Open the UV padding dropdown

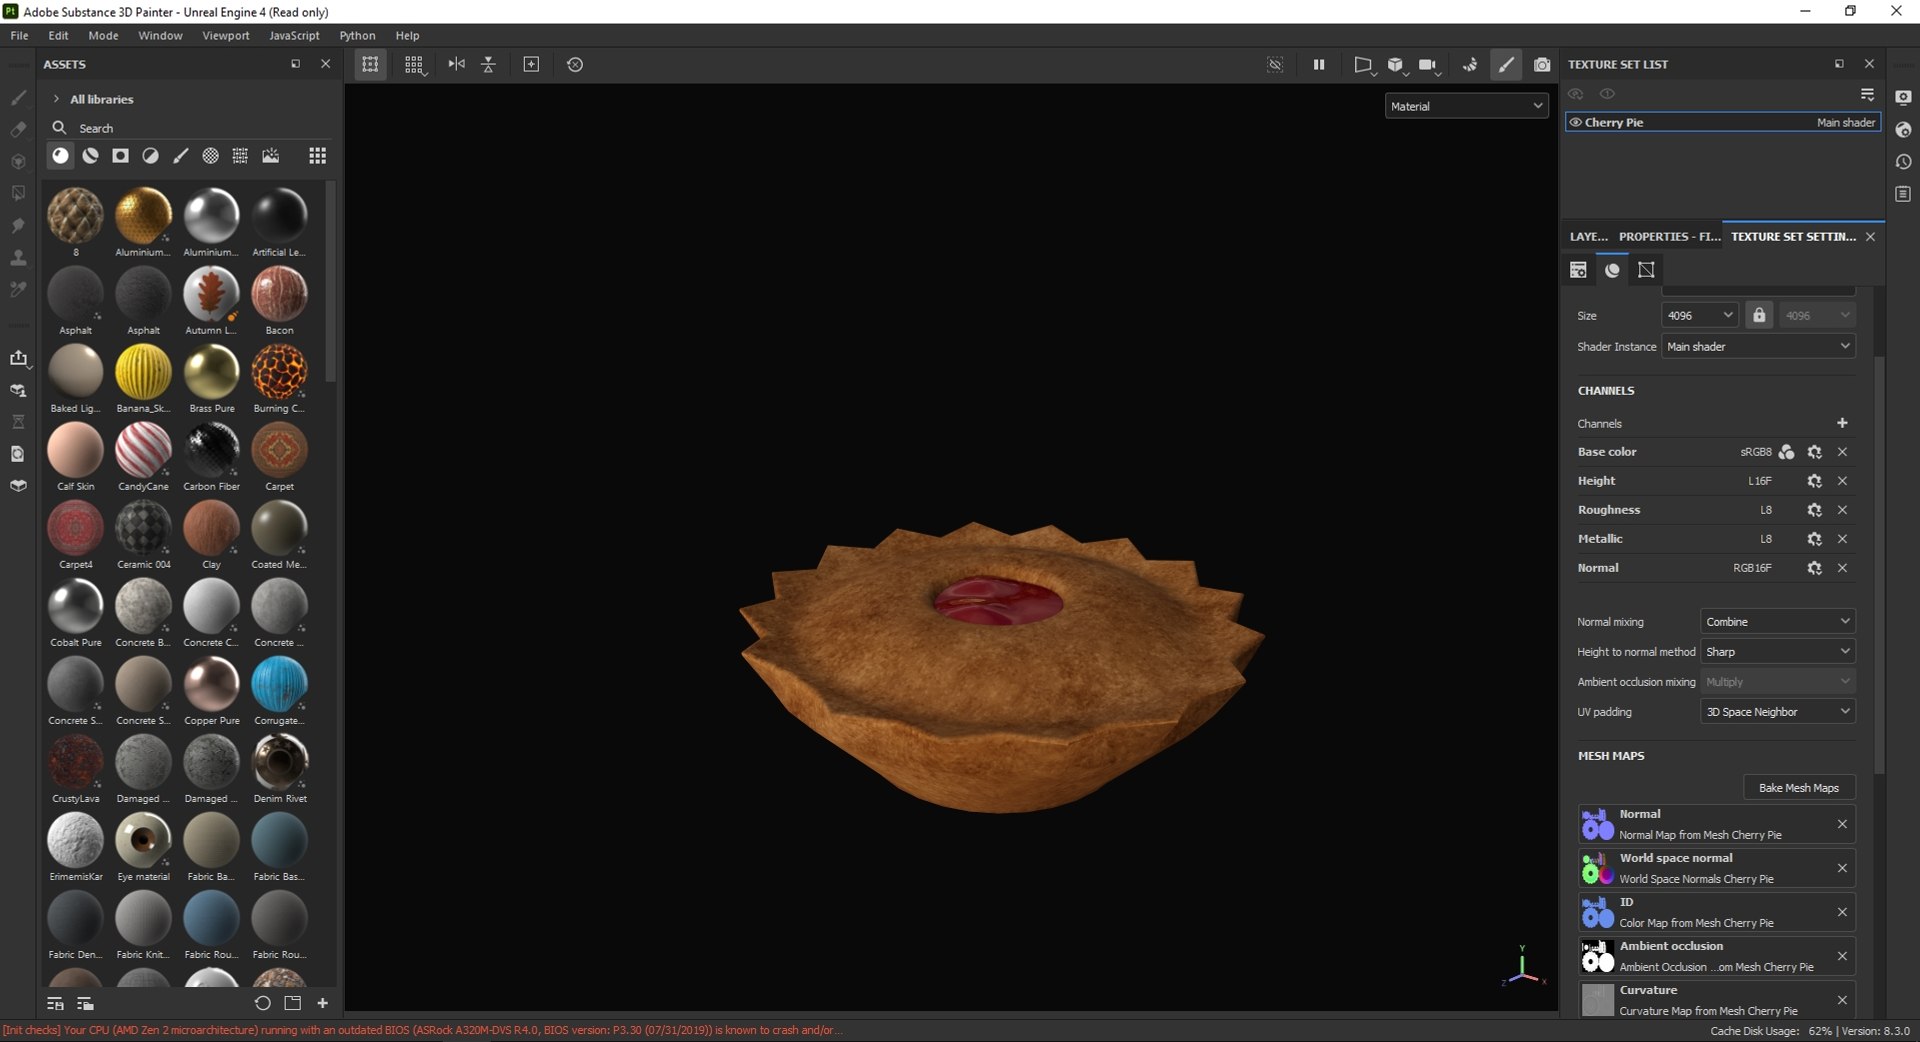click(x=1778, y=711)
